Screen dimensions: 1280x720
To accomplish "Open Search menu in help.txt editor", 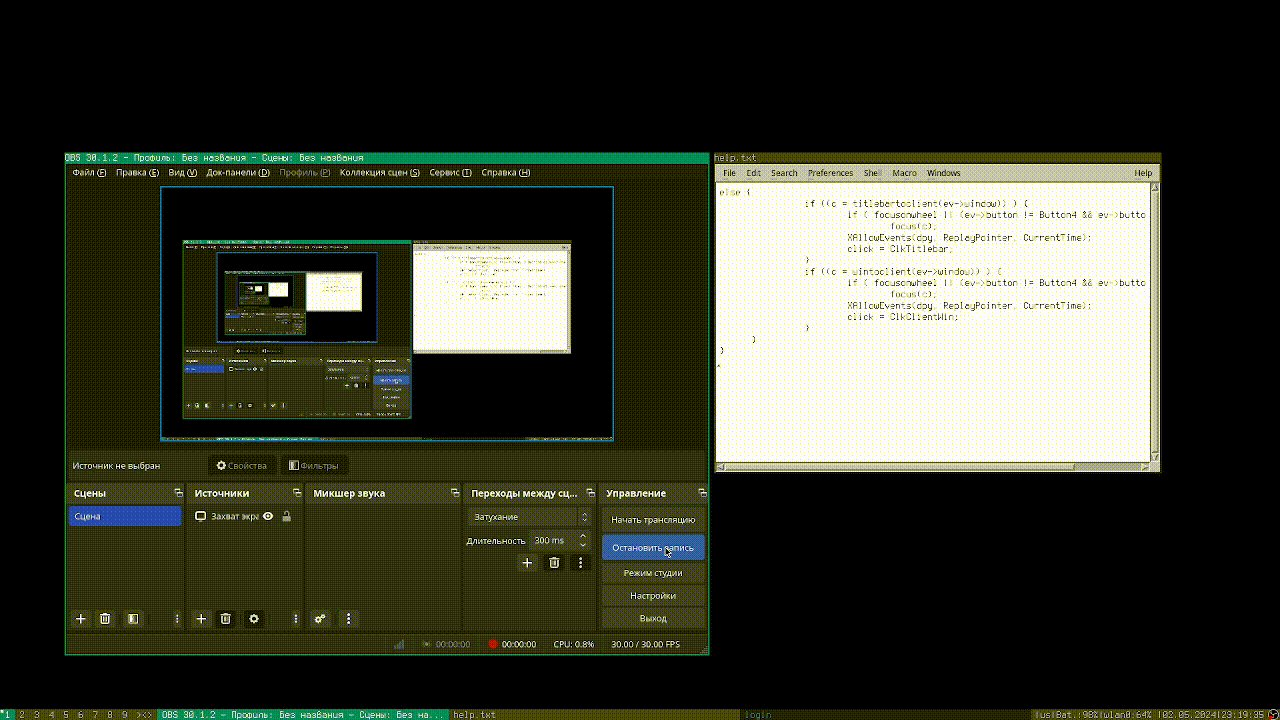I will point(784,173).
